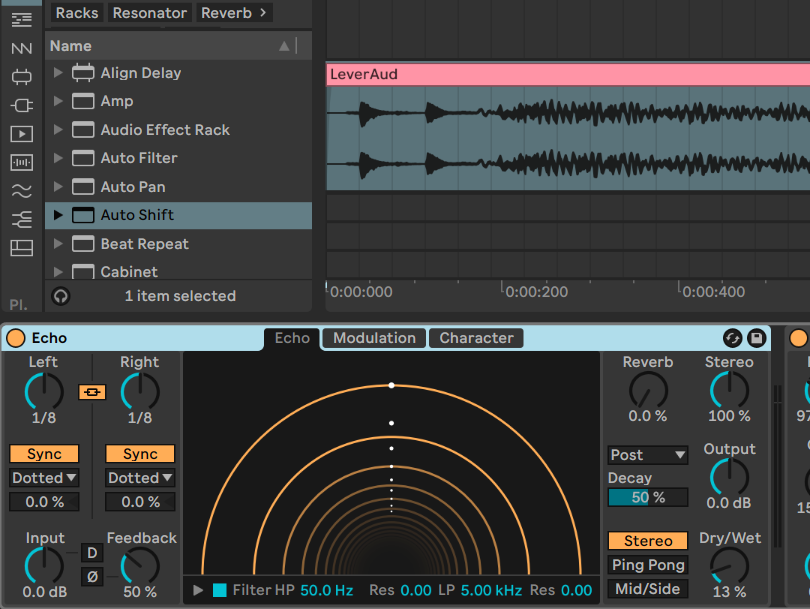Click the Reverb 0.0 % knob
This screenshot has width=810, height=609.
(x=648, y=391)
